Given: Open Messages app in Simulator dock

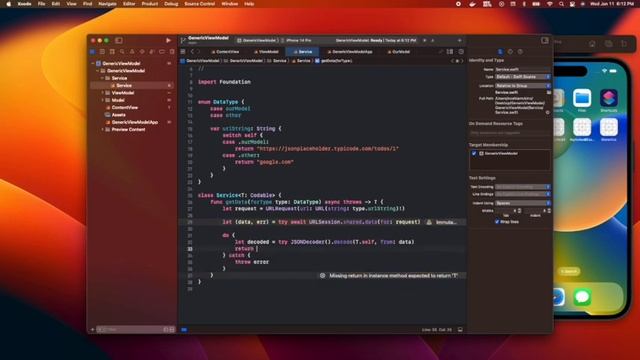Looking at the screenshot, I should pos(582,297).
